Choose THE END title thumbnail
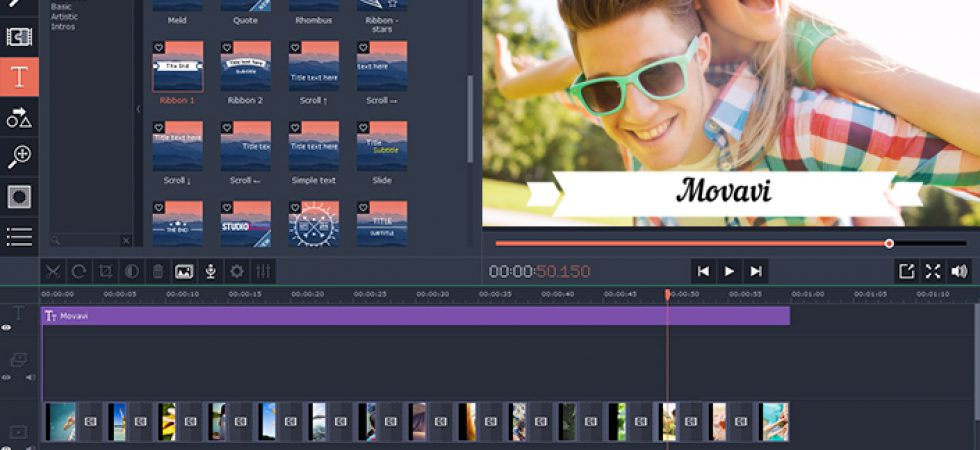This screenshot has height=450, width=980. coord(178,224)
